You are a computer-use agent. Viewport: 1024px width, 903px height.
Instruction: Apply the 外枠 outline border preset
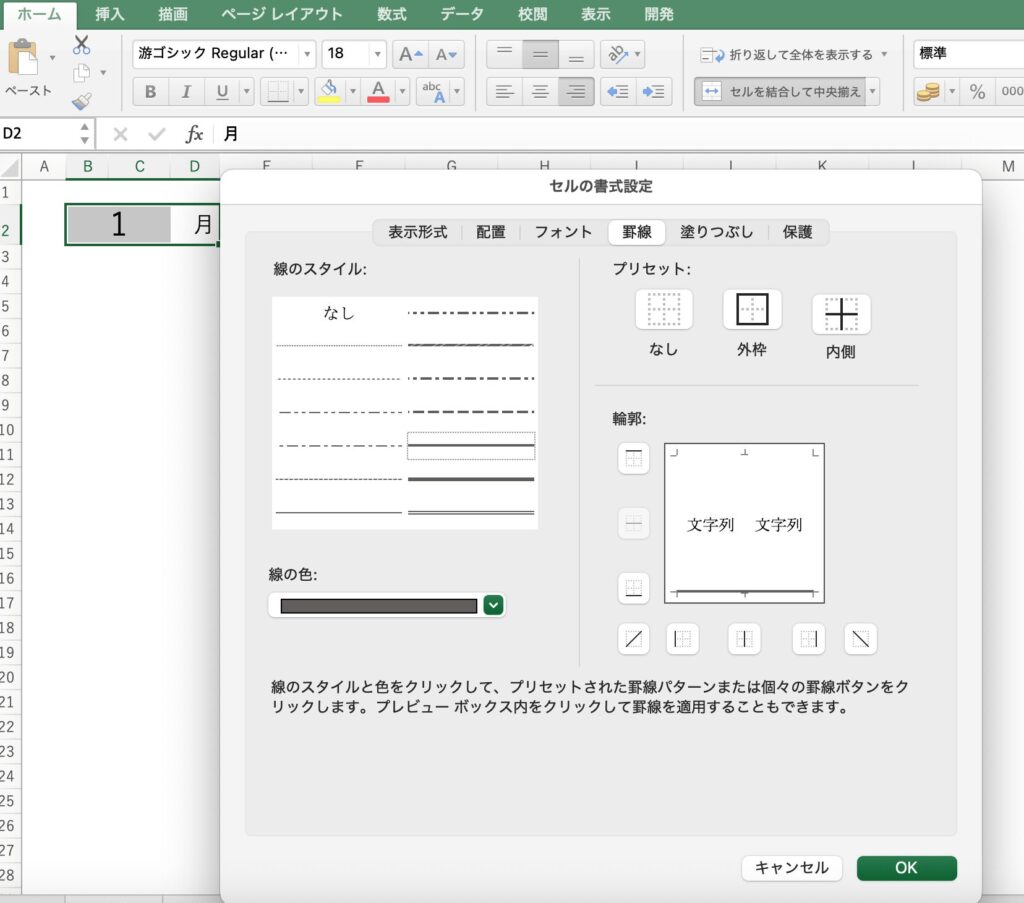point(752,309)
